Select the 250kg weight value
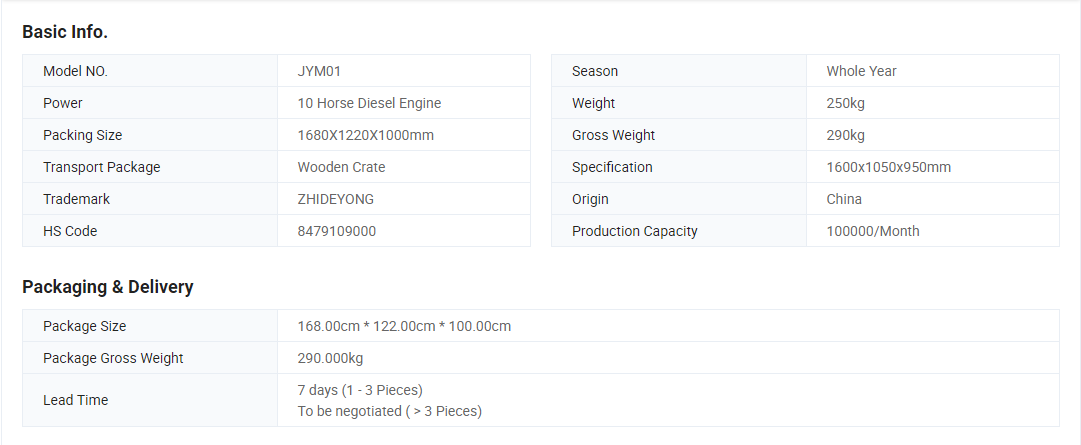The height and width of the screenshot is (445, 1081). click(846, 103)
